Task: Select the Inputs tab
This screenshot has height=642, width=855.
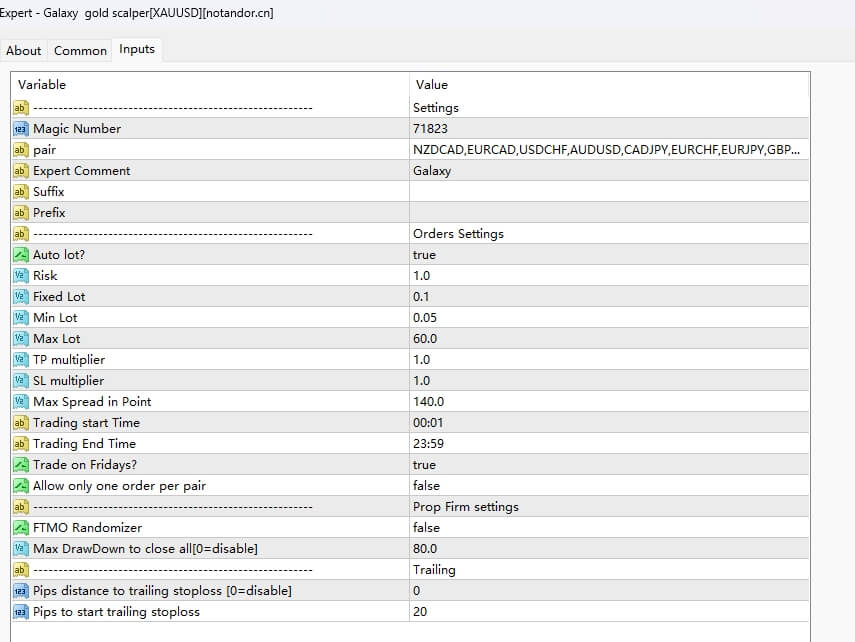Action: (x=137, y=49)
